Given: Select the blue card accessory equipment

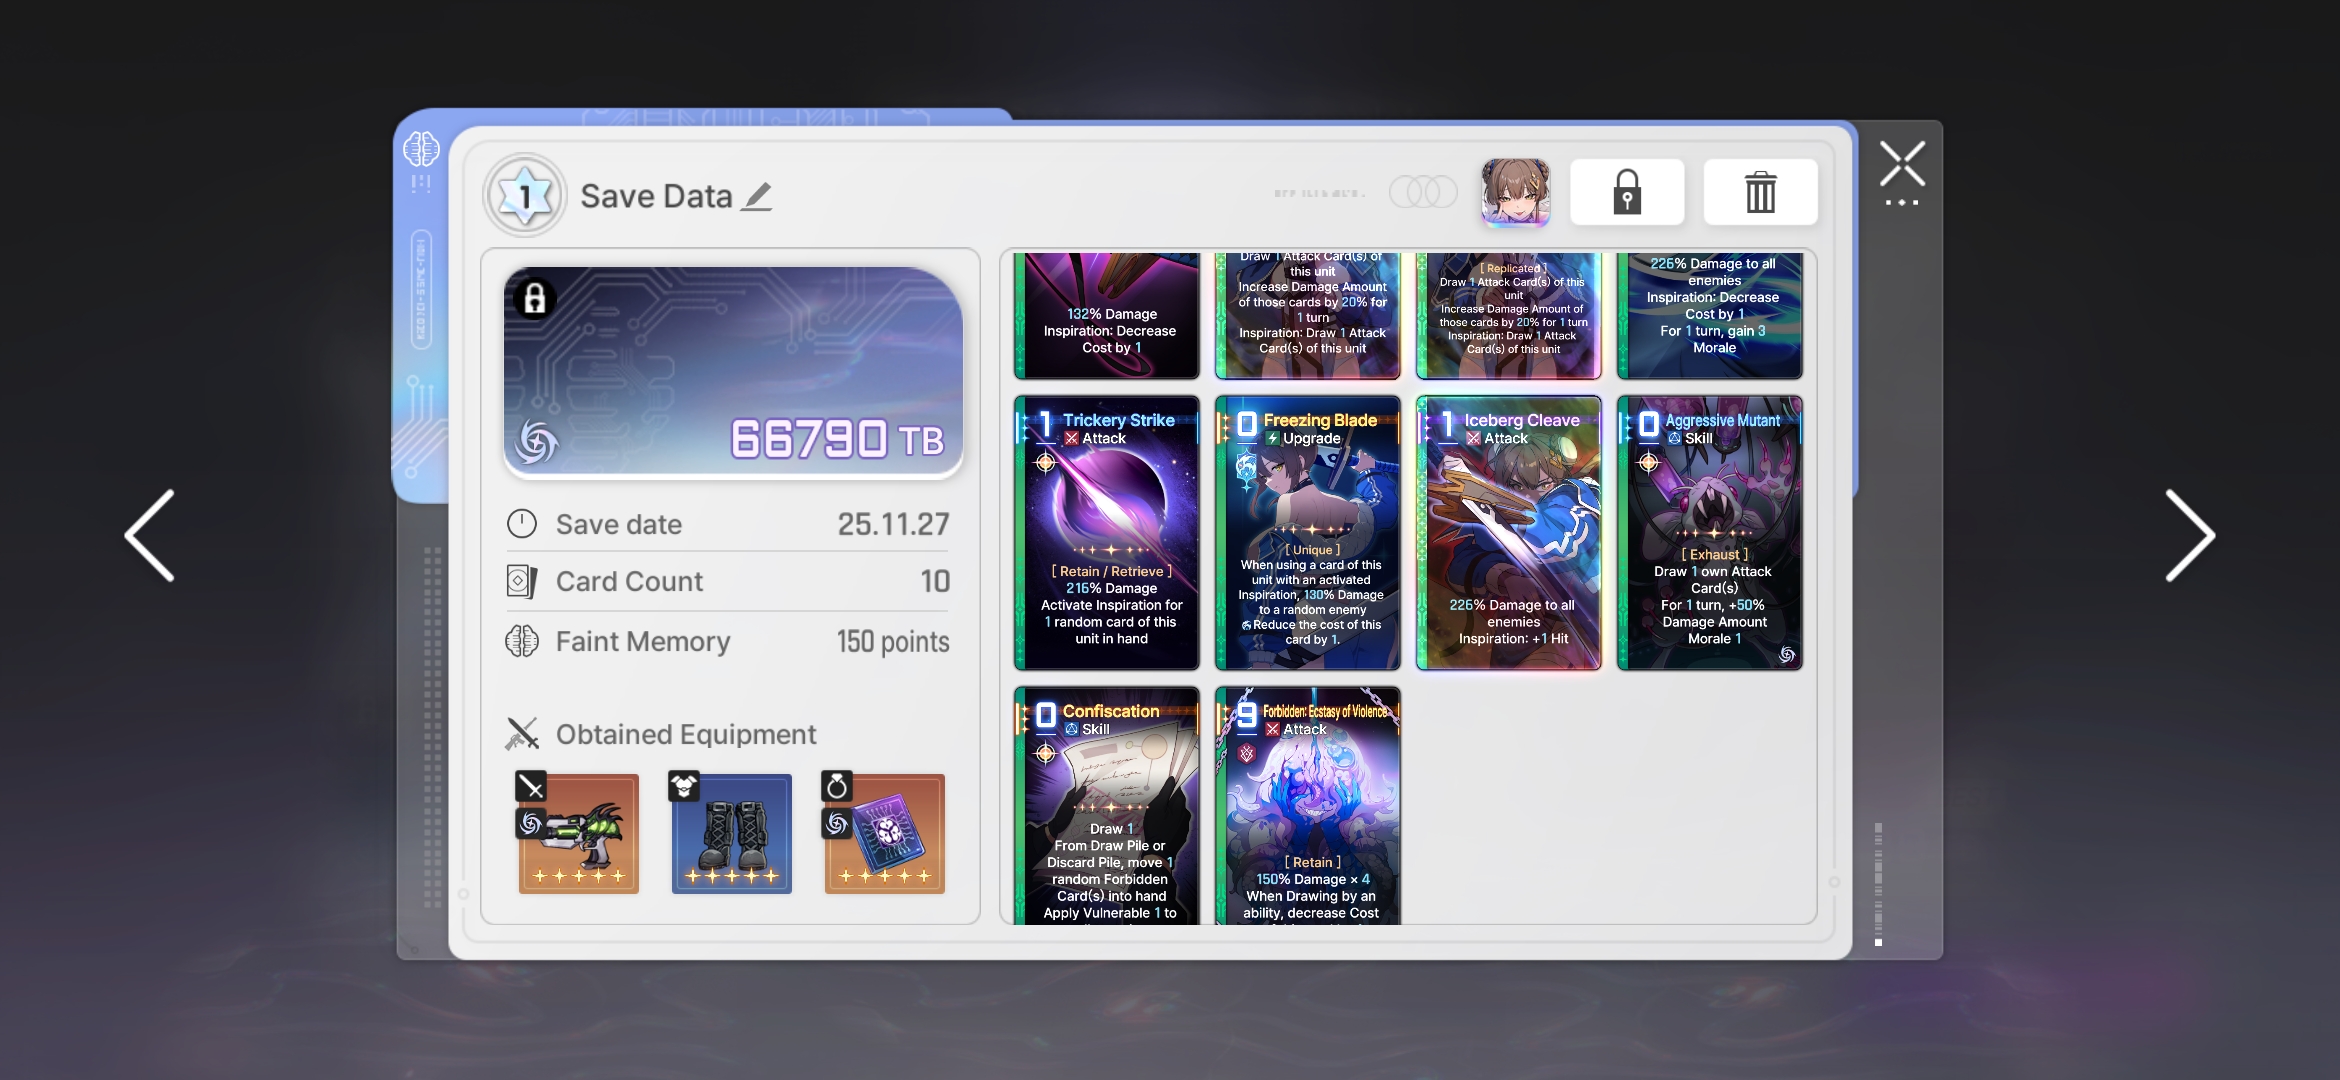Looking at the screenshot, I should 884,833.
